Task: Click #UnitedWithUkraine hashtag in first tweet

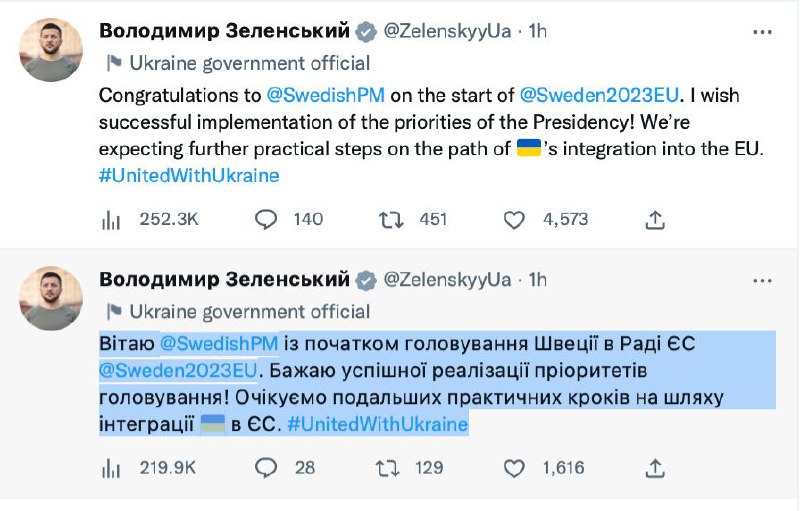Action: coord(189,175)
